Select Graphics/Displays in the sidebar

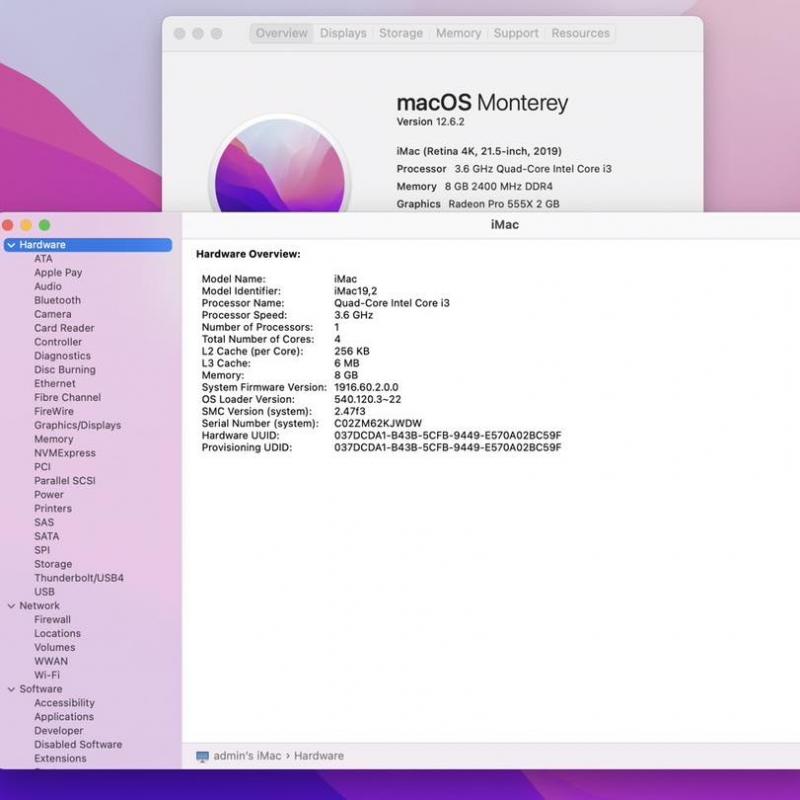pos(78,425)
